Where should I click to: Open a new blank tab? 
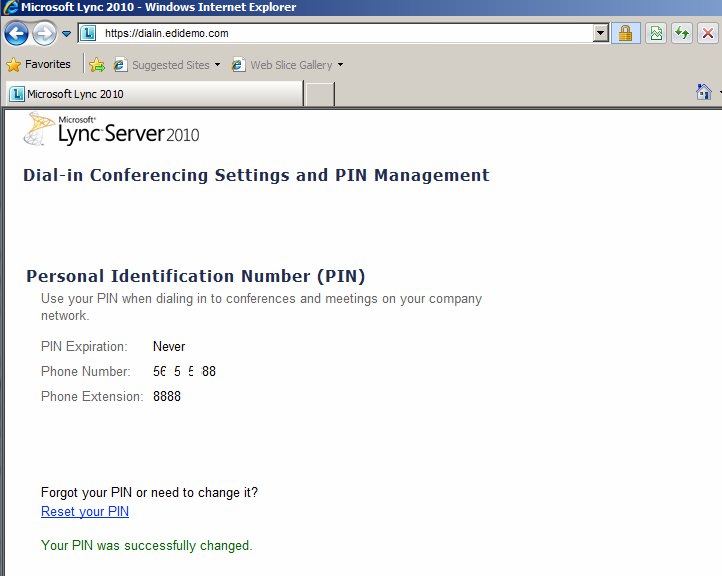(320, 94)
